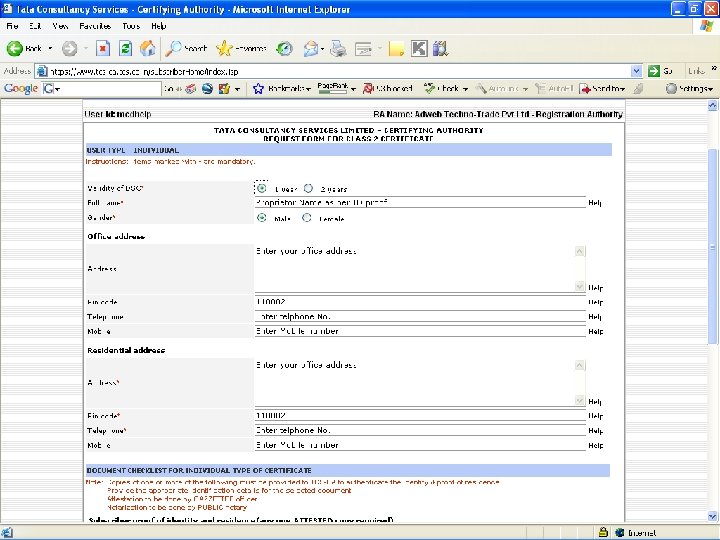Click the green Go arrow button
Viewport: 720px width, 540px height.
654,71
